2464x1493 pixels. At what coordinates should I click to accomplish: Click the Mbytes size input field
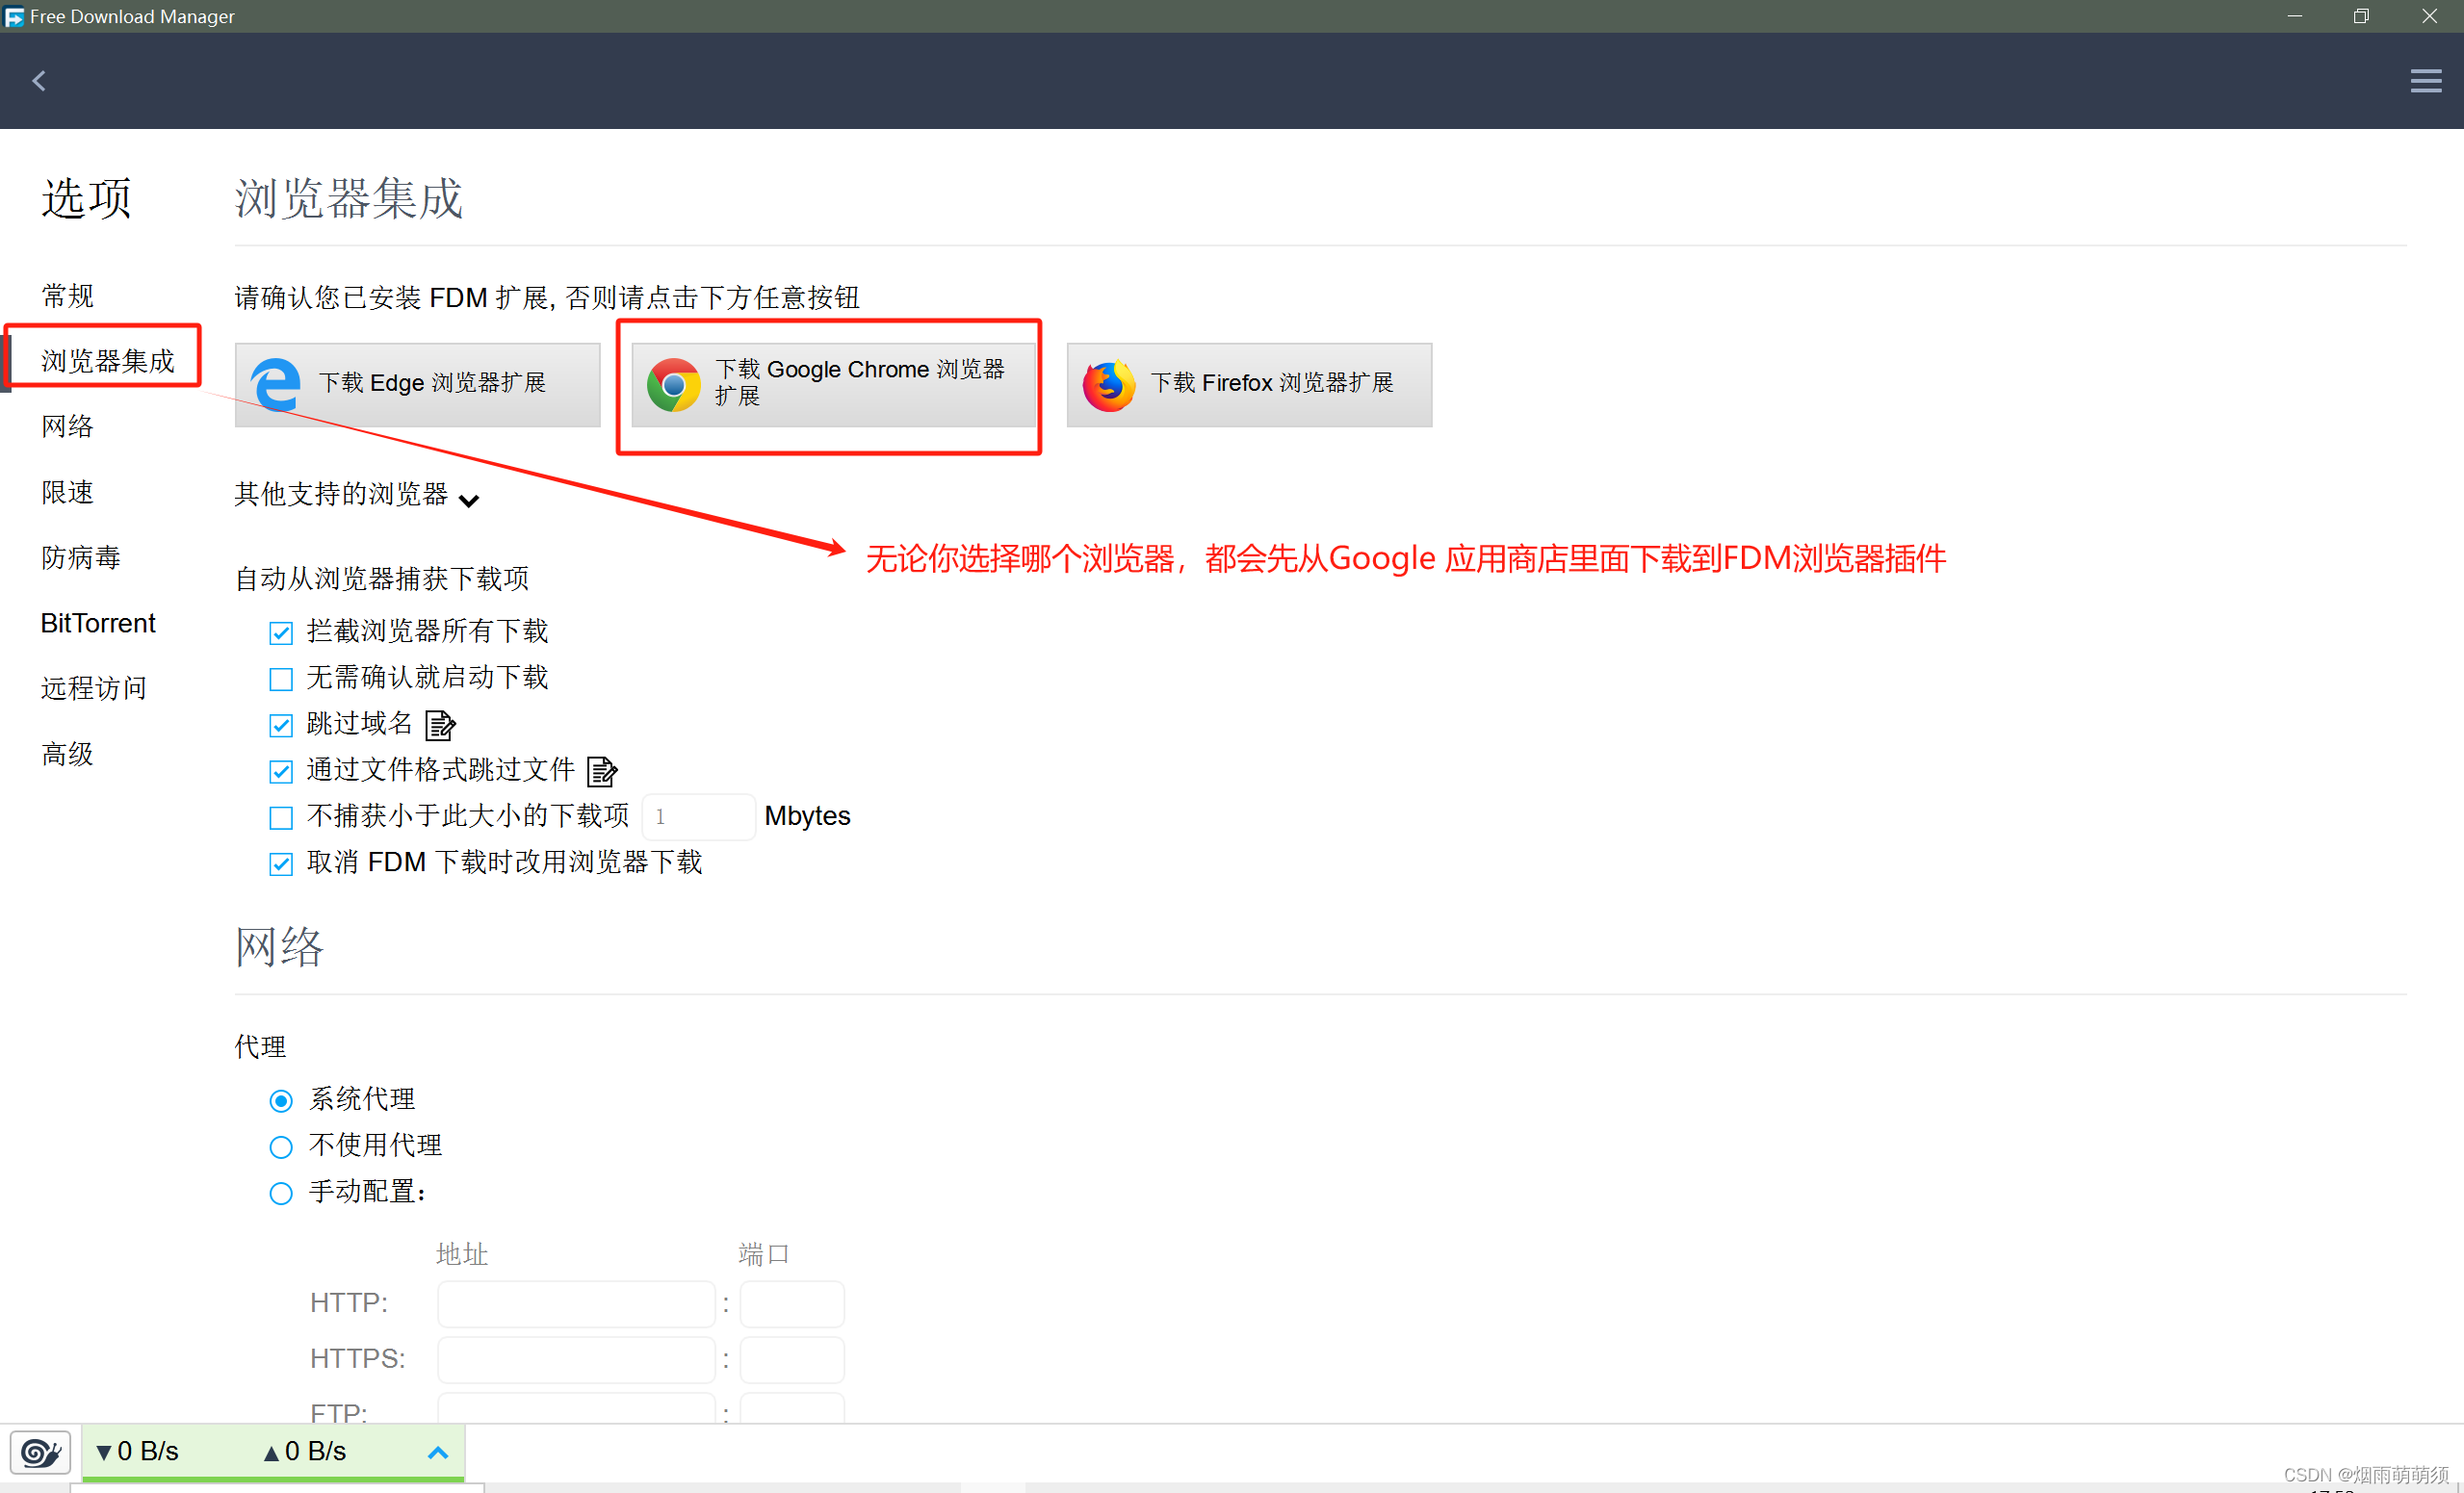(x=697, y=816)
